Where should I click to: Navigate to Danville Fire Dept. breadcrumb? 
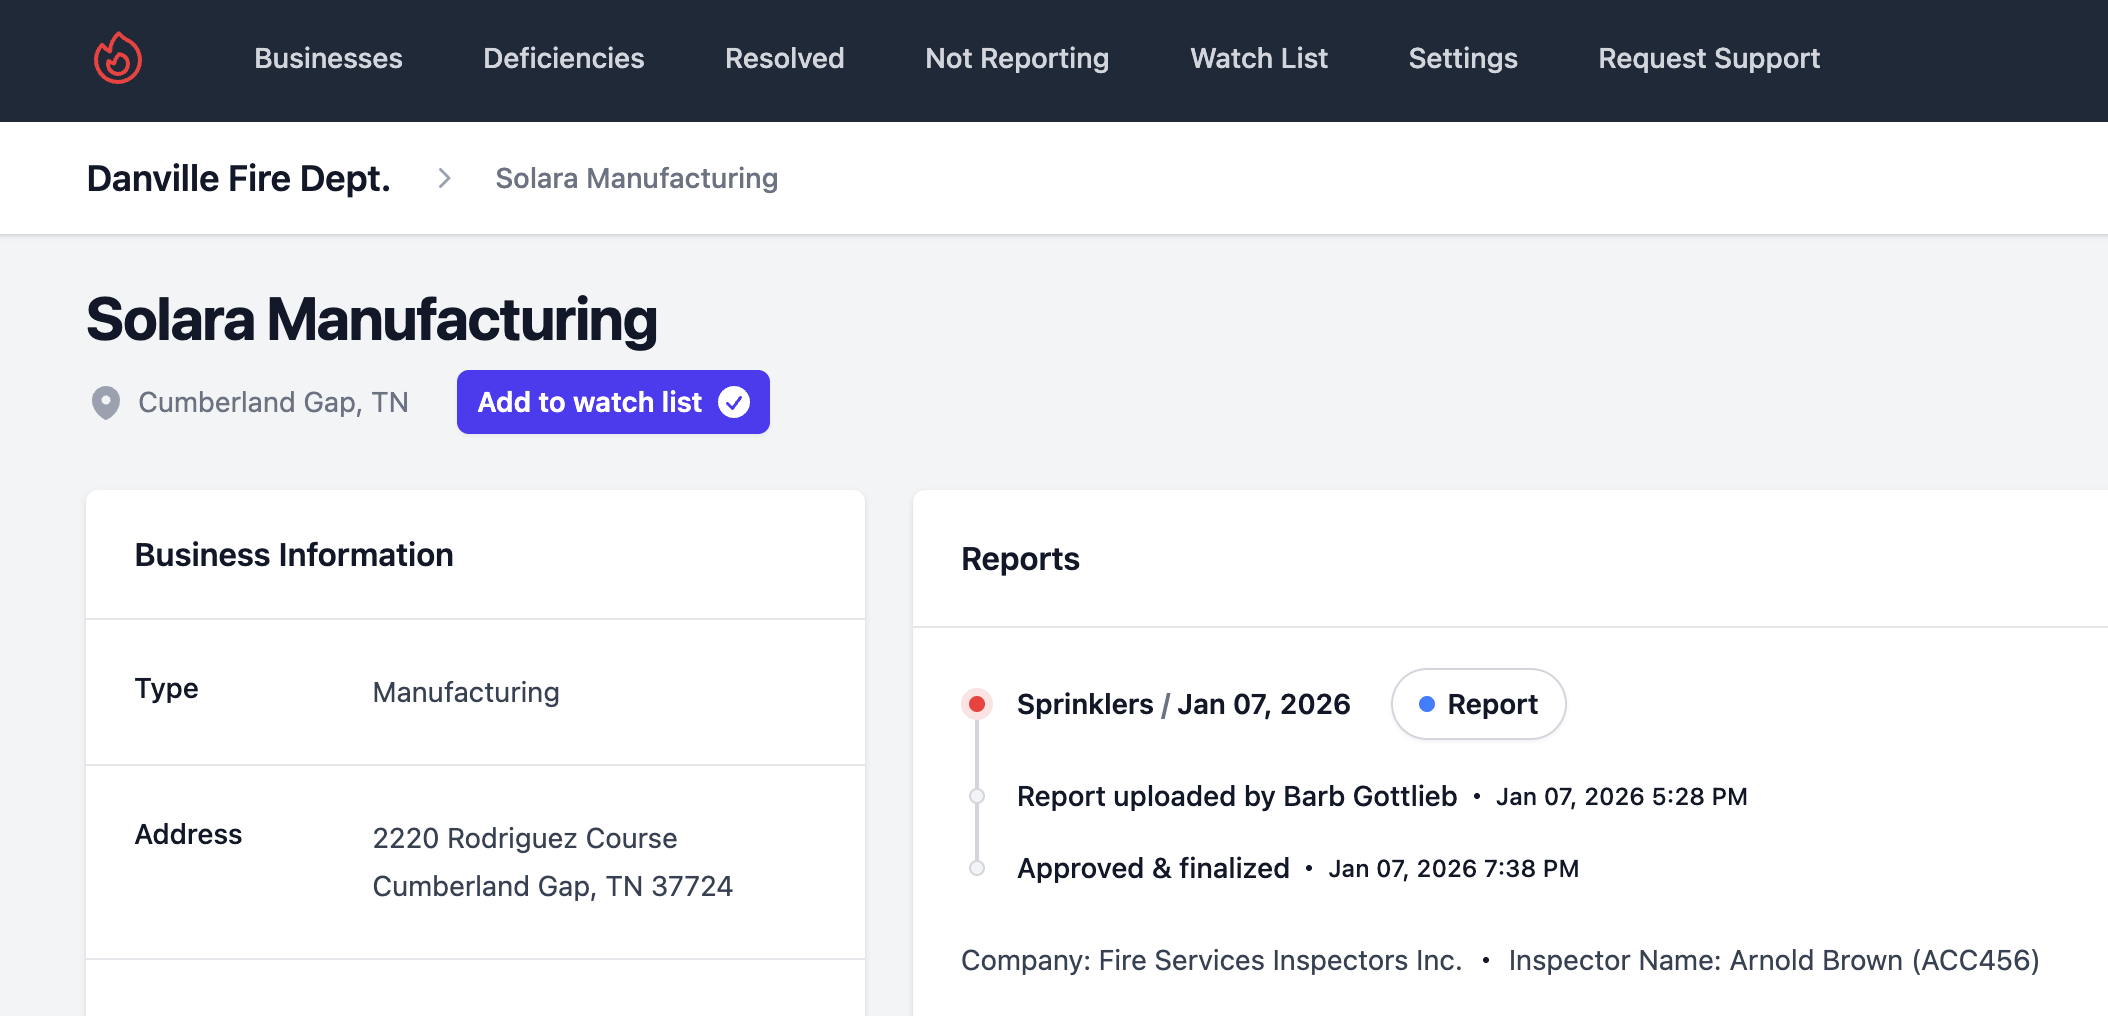pyautogui.click(x=238, y=178)
